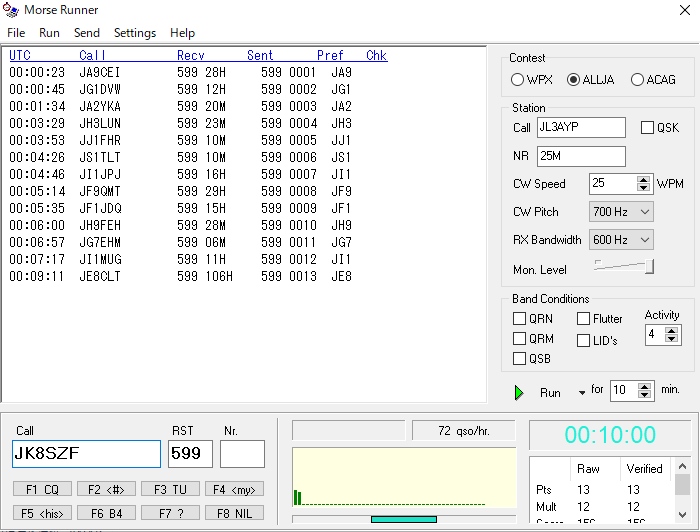Click the RST field showing 599
700x532 pixels.
coord(190,454)
